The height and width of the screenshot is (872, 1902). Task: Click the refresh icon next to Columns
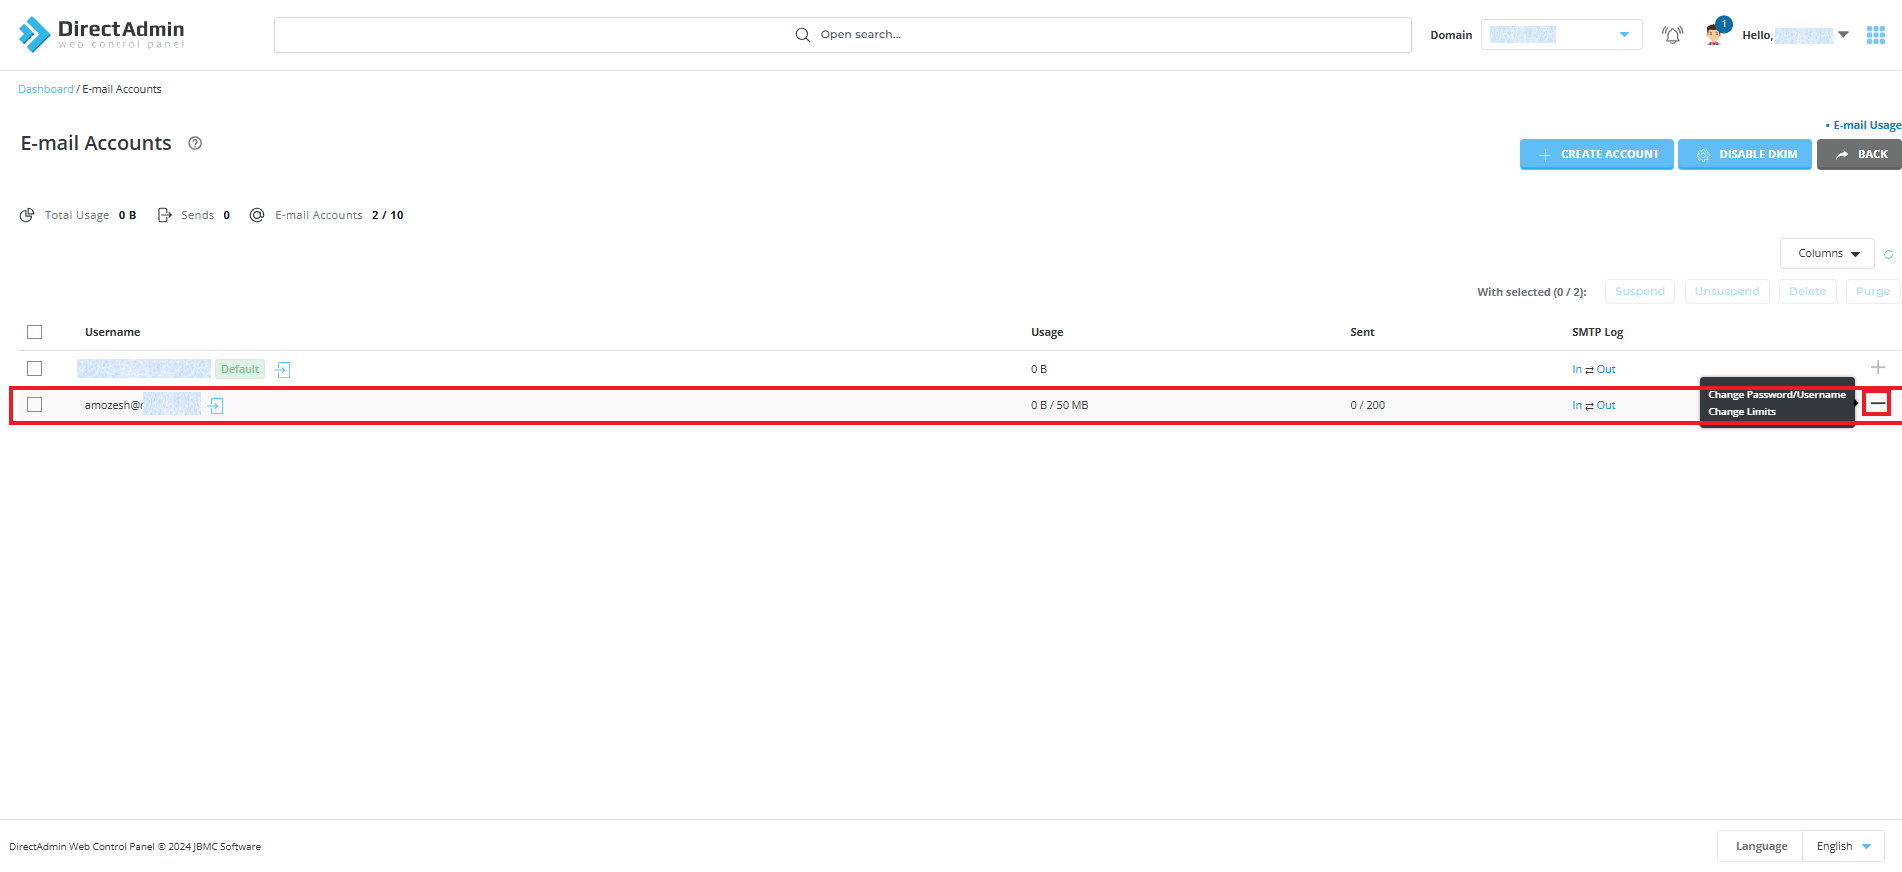[1888, 254]
